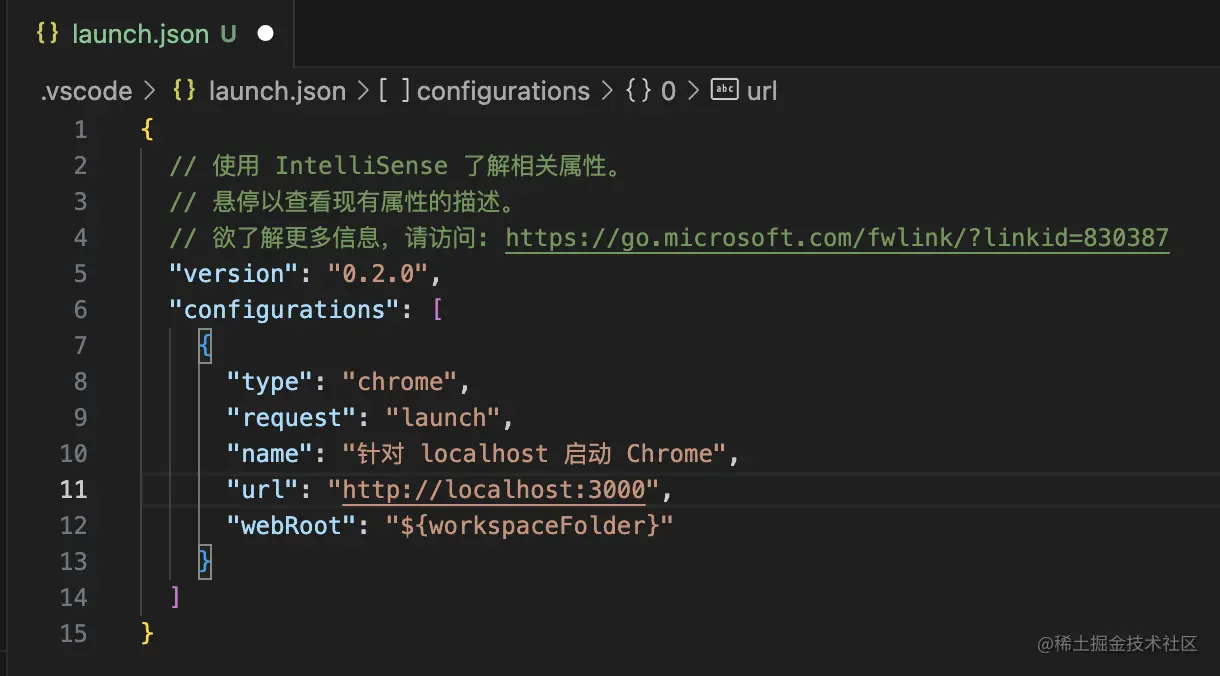Image resolution: width=1220 pixels, height=676 pixels.
Task: Open the configurations breadcrumb segment
Action: click(x=503, y=91)
